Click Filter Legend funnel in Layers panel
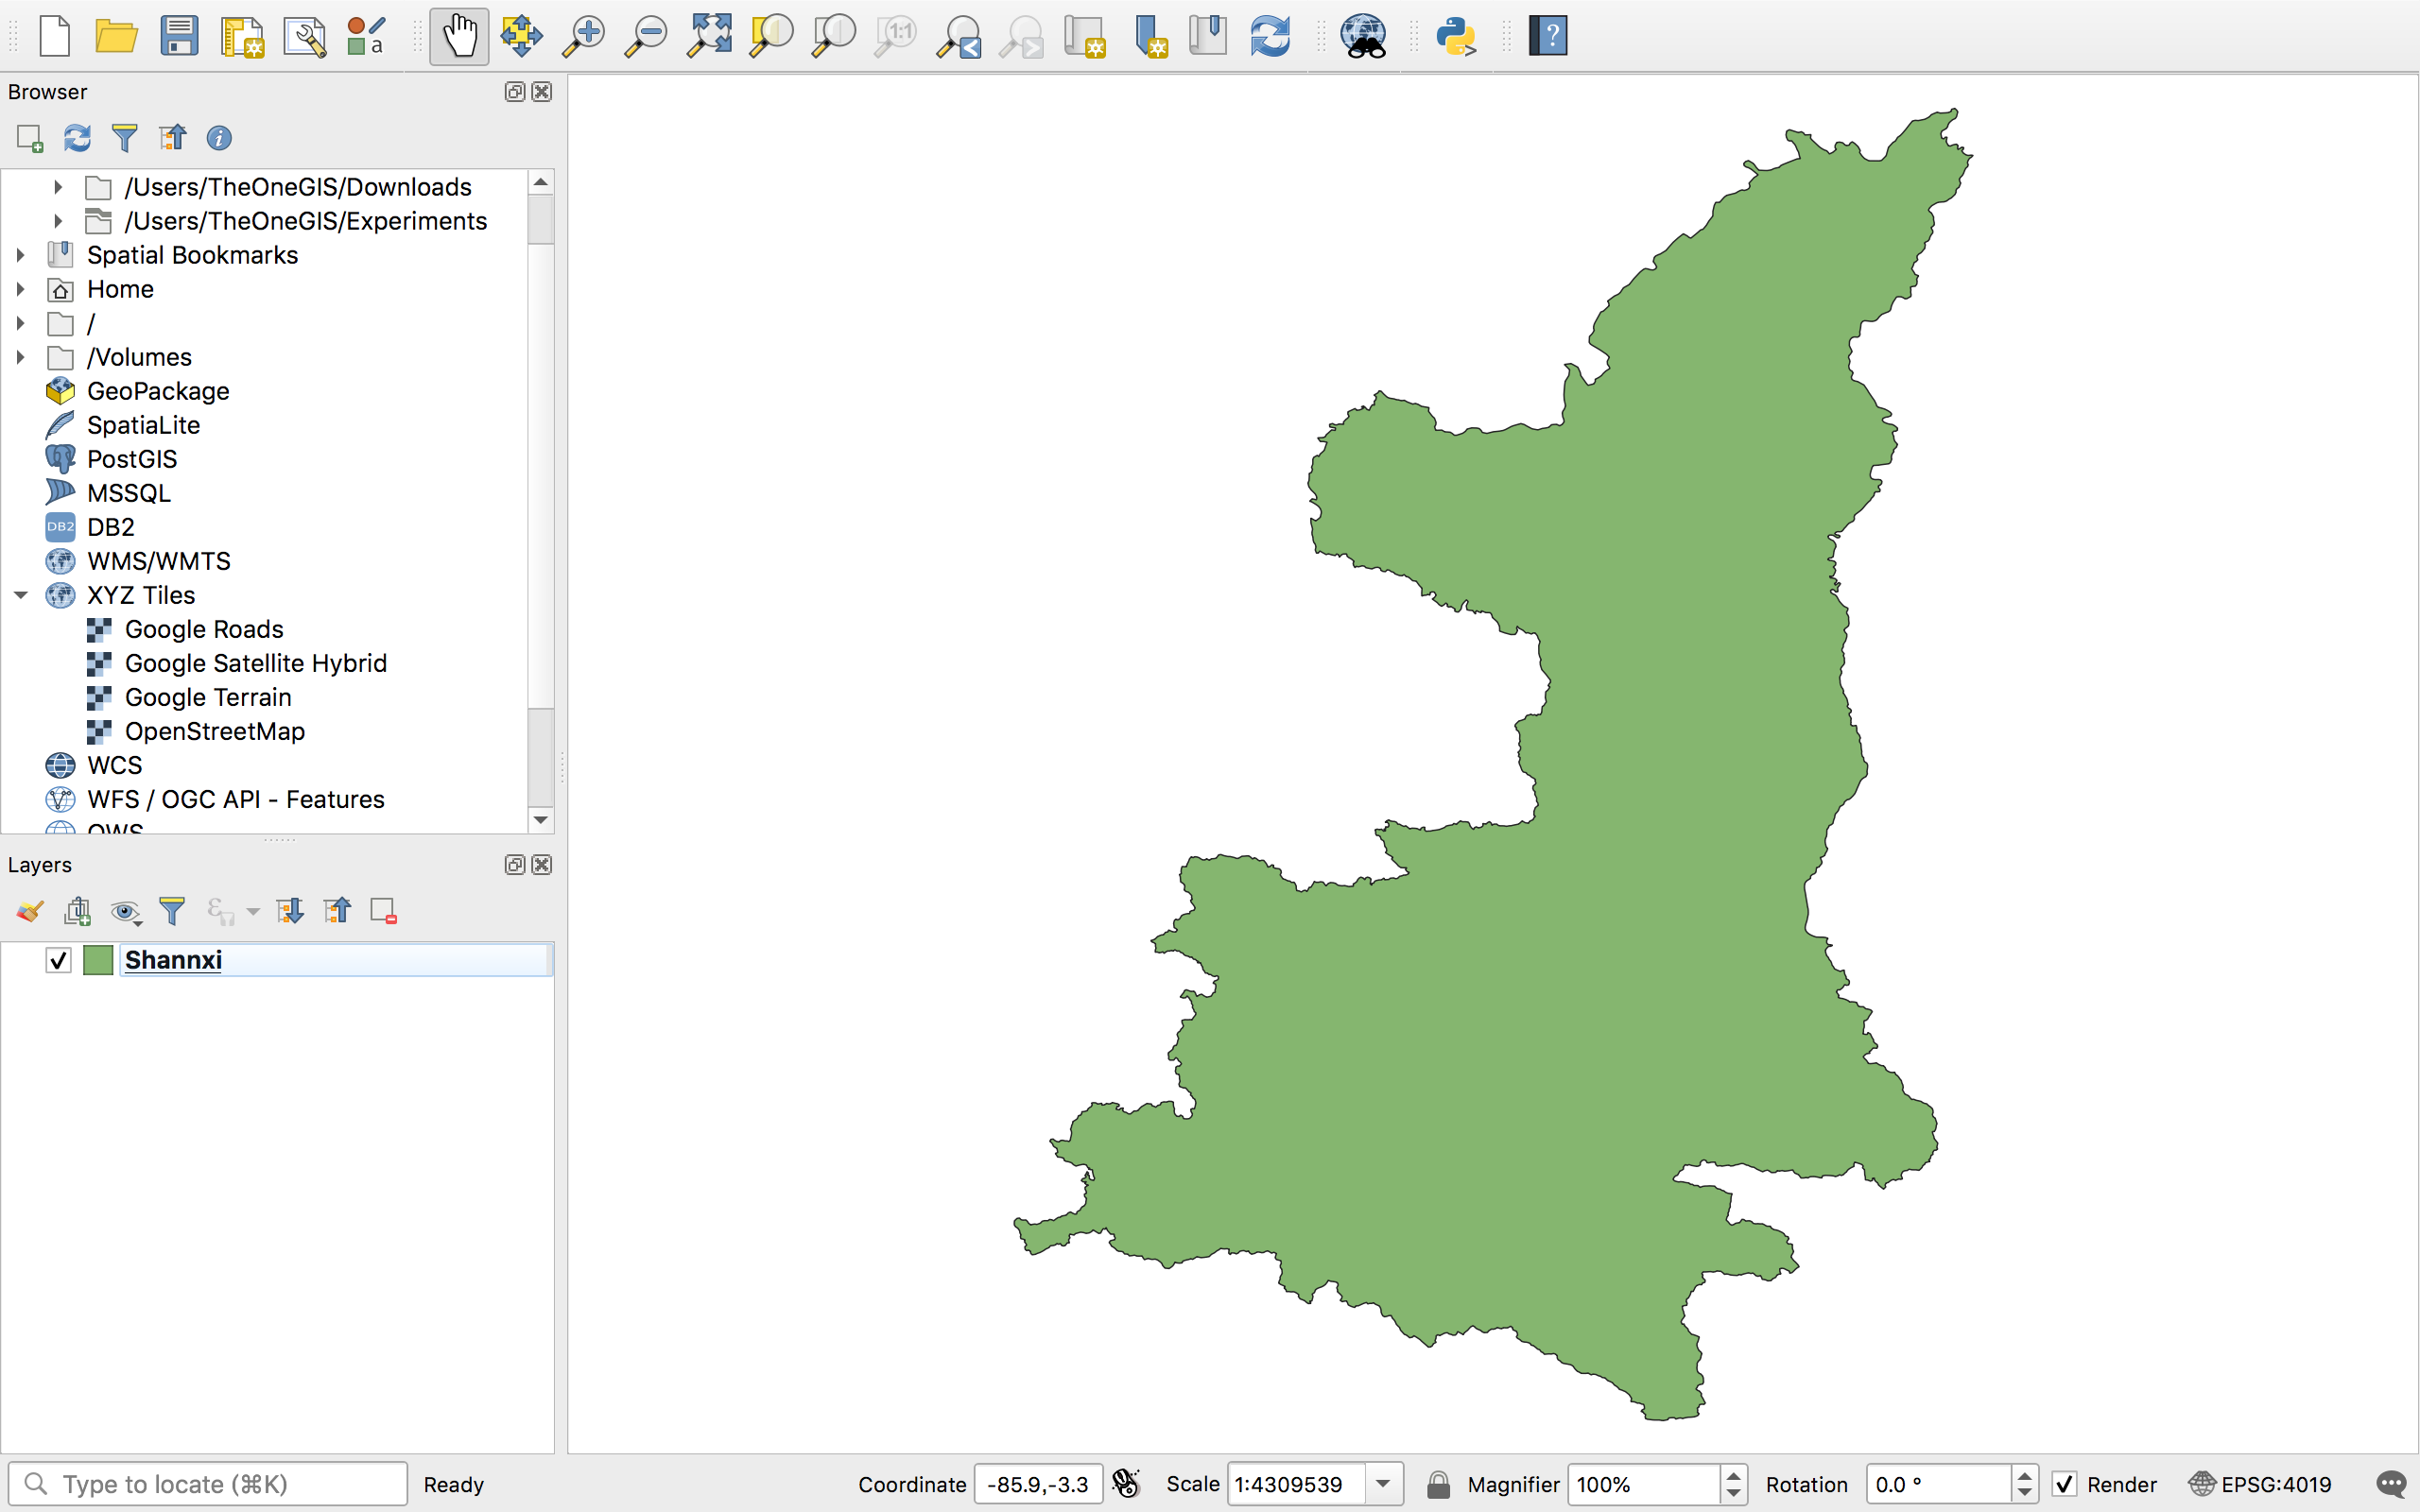The height and width of the screenshot is (1512, 2420). [172, 911]
